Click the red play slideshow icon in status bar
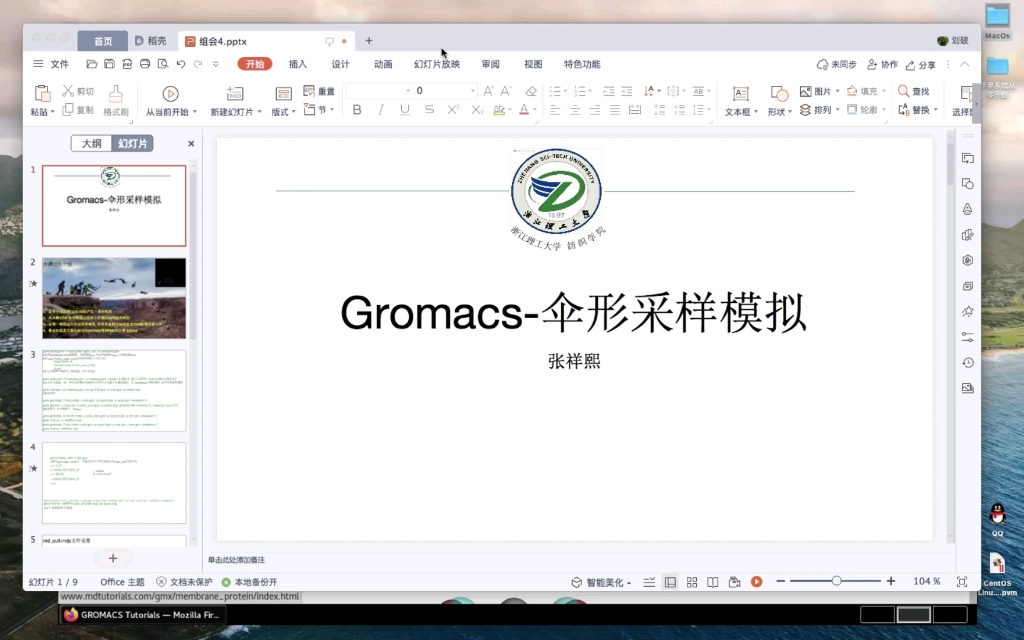Screen dimensions: 1024x640 coord(757,580)
